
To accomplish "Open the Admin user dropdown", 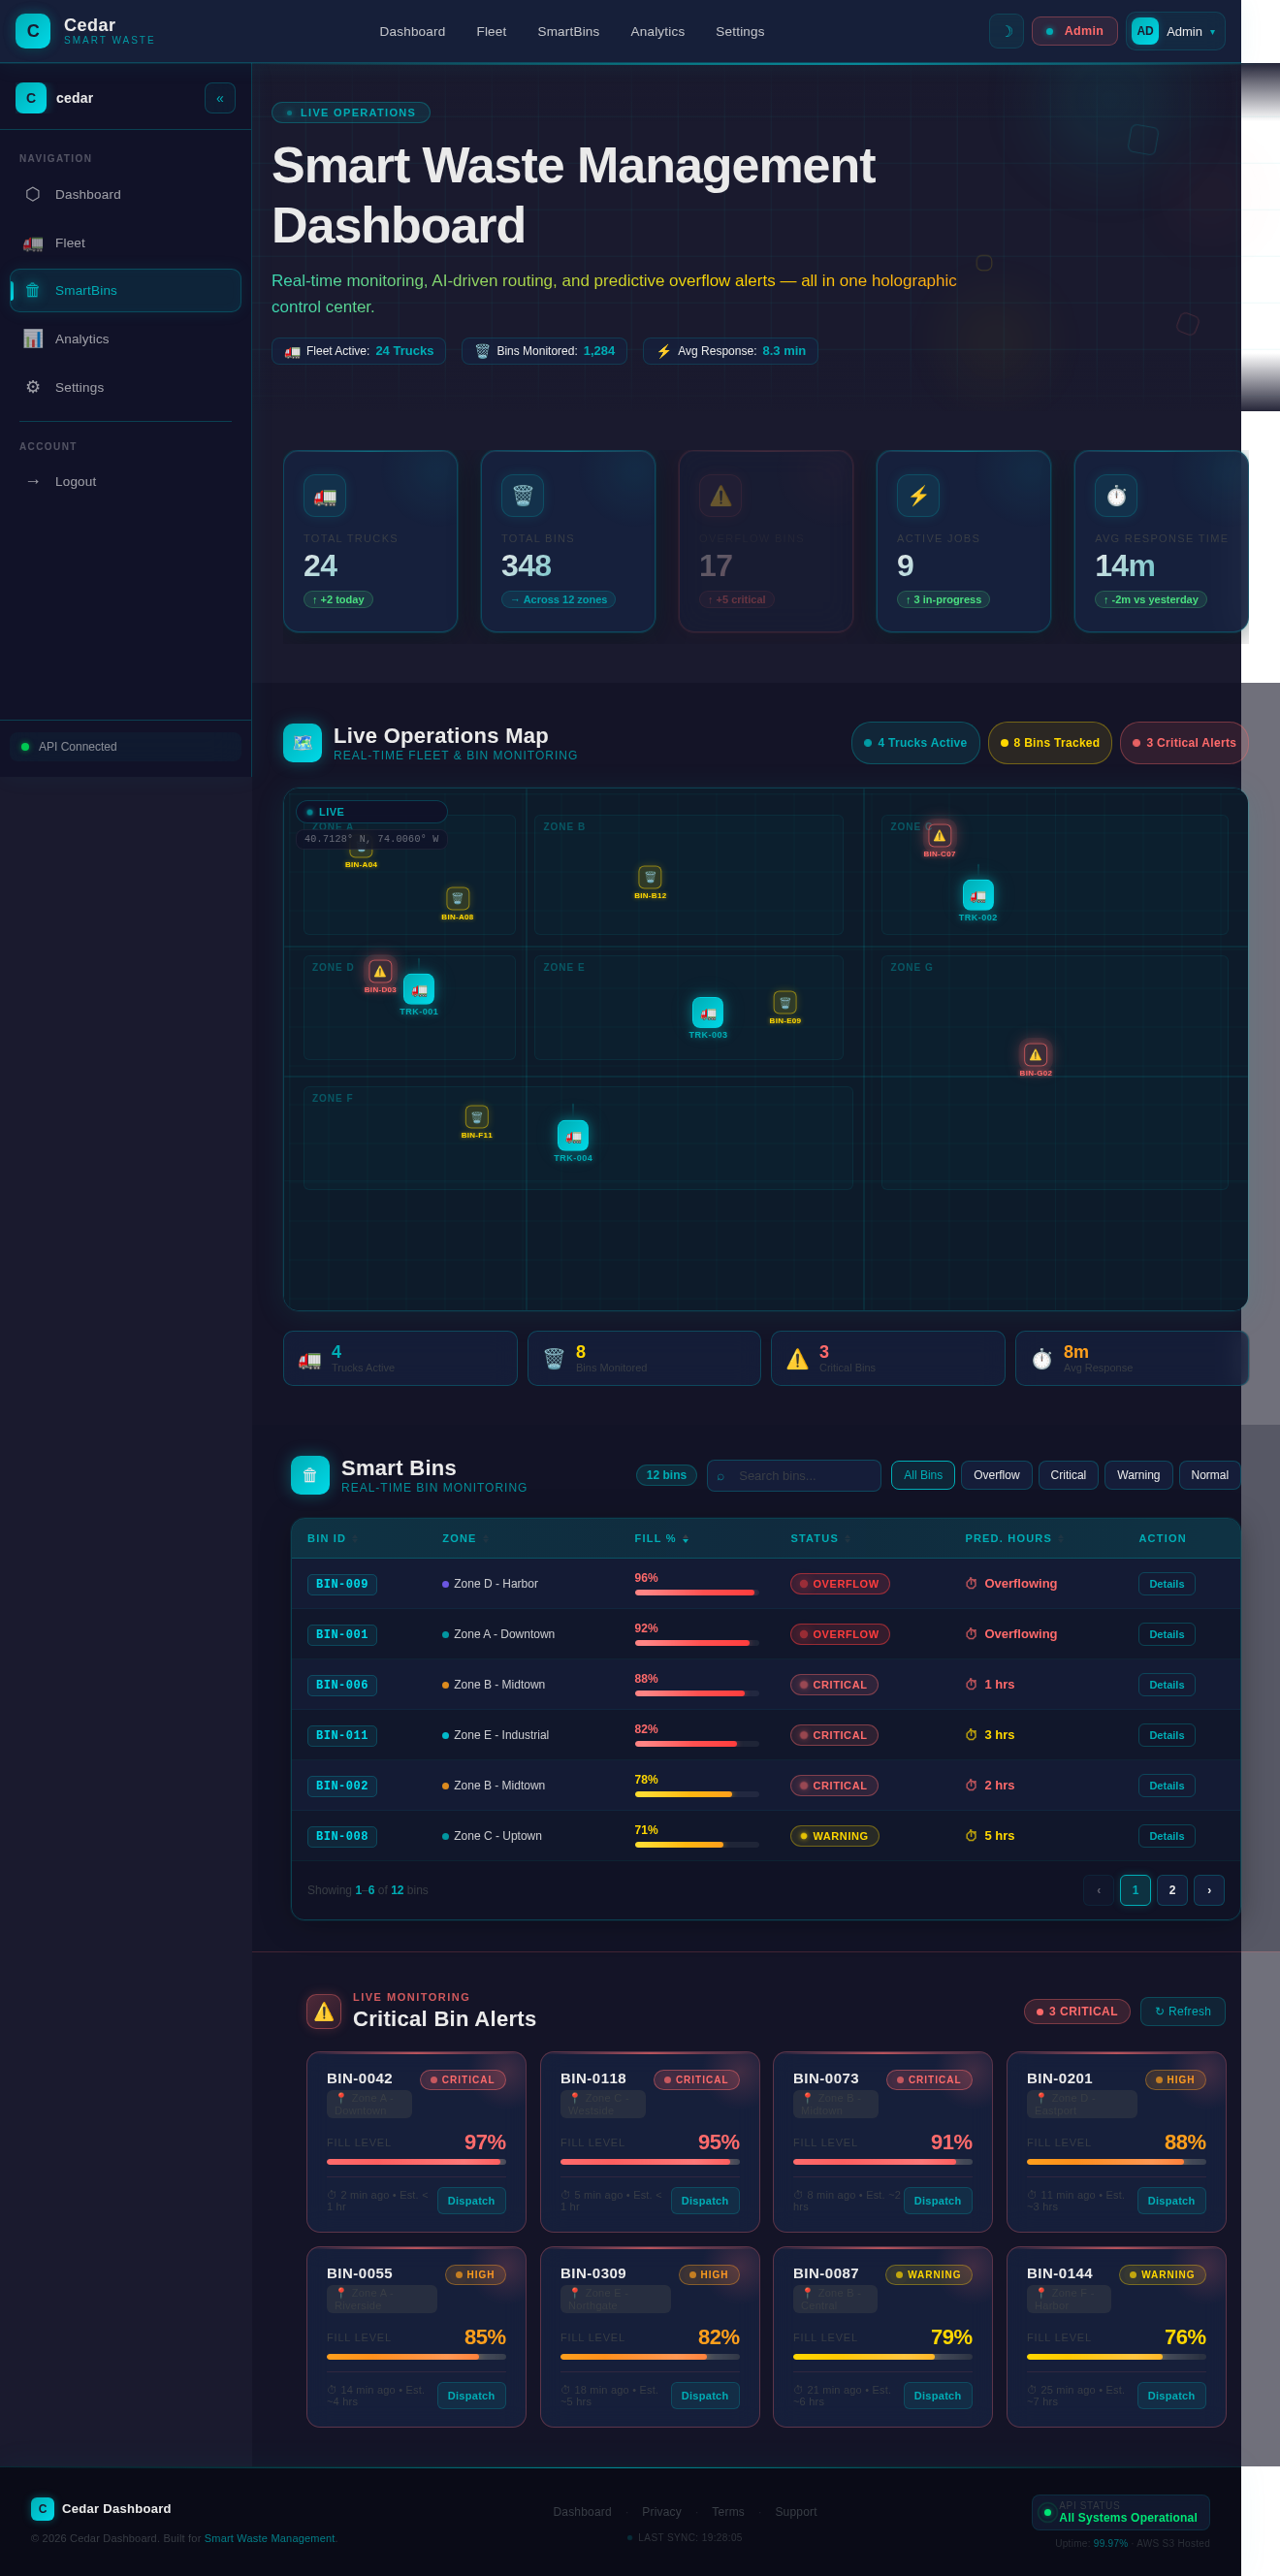I will (1175, 31).
